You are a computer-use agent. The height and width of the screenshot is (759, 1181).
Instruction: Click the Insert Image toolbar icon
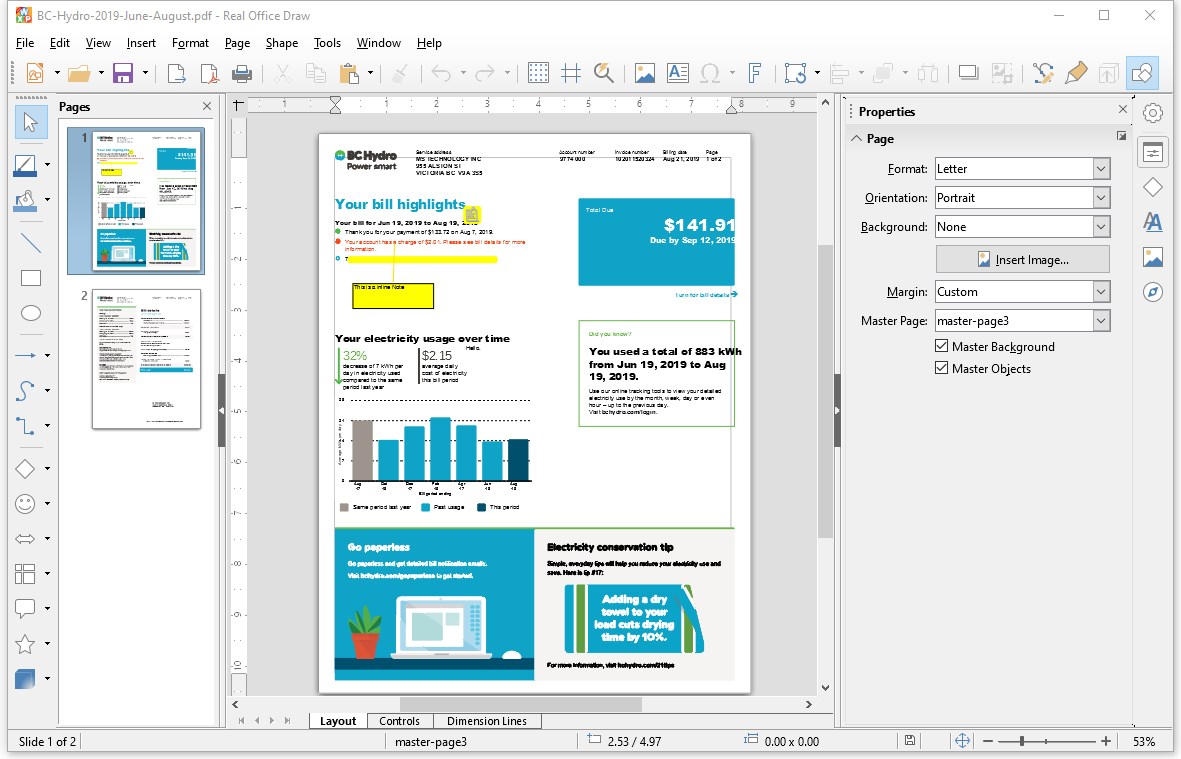(645, 73)
